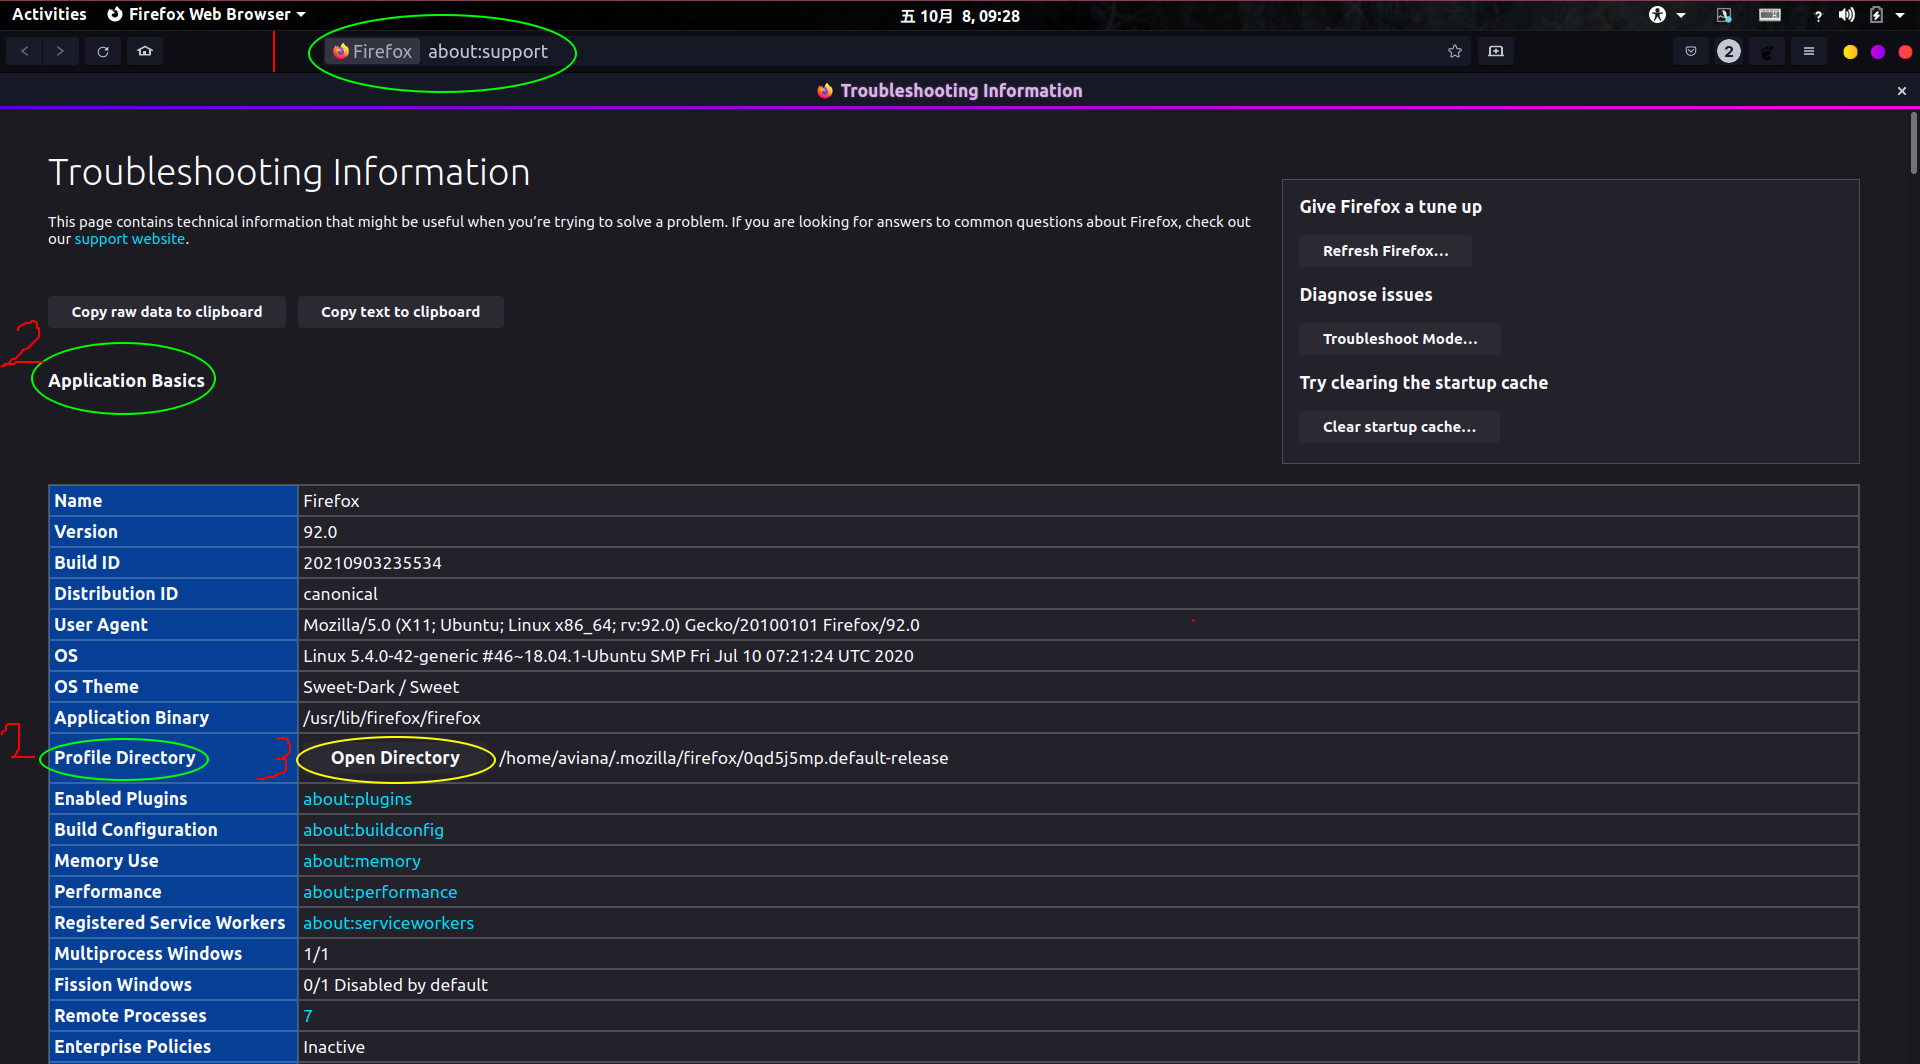1920x1064 pixels.
Task: Click the Application Binary path /usr/lib/firefox/firefox
Action: pos(392,718)
